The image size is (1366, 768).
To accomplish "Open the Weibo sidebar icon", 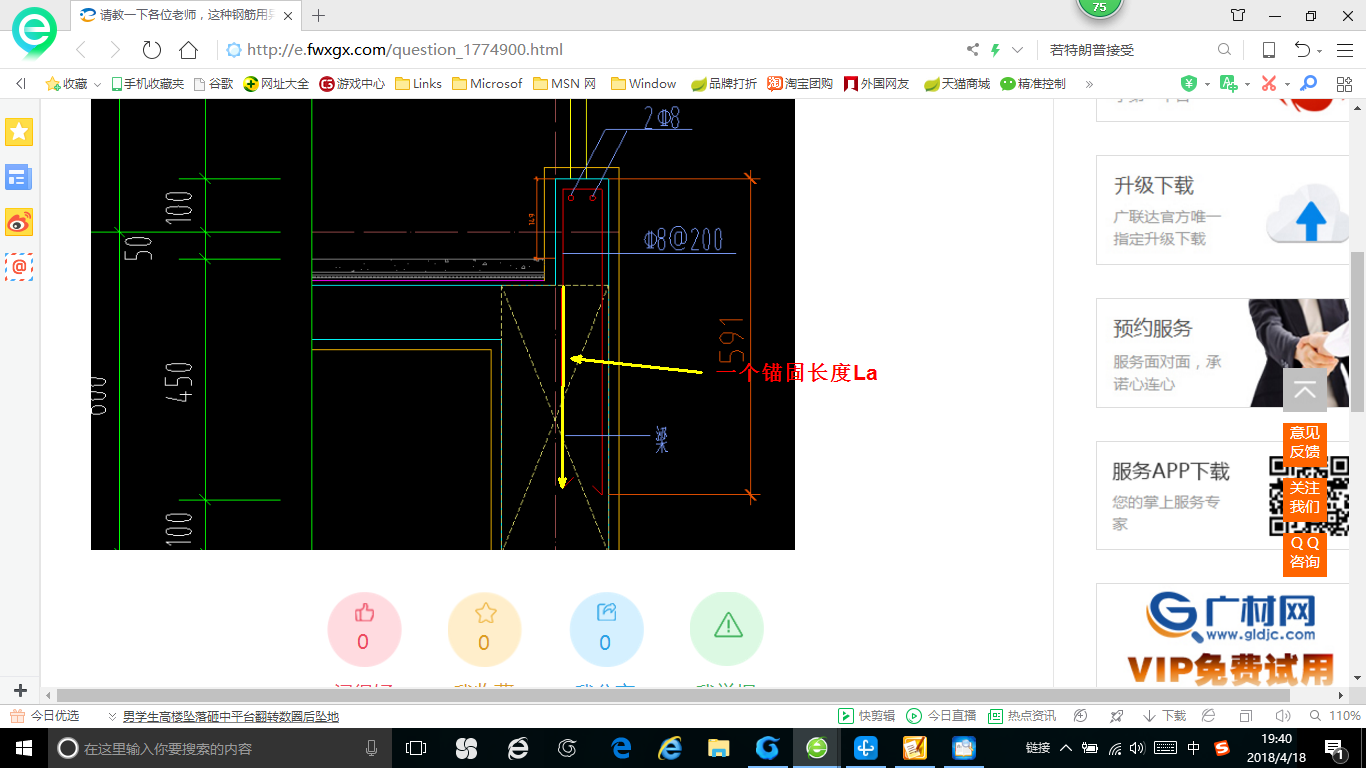I will pos(19,222).
